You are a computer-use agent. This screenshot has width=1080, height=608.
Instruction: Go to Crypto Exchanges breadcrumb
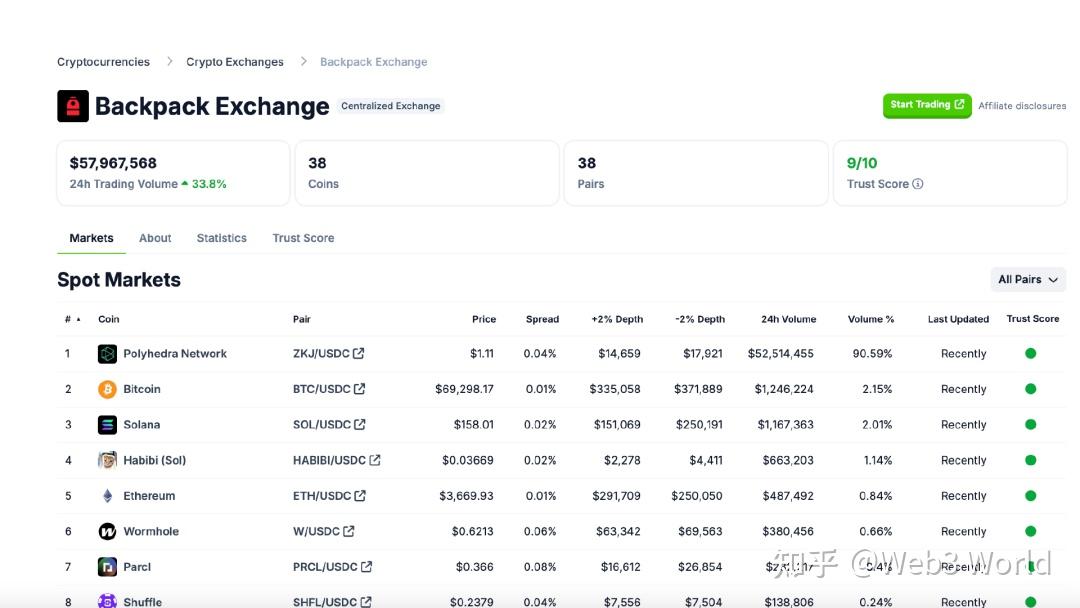[x=235, y=62]
